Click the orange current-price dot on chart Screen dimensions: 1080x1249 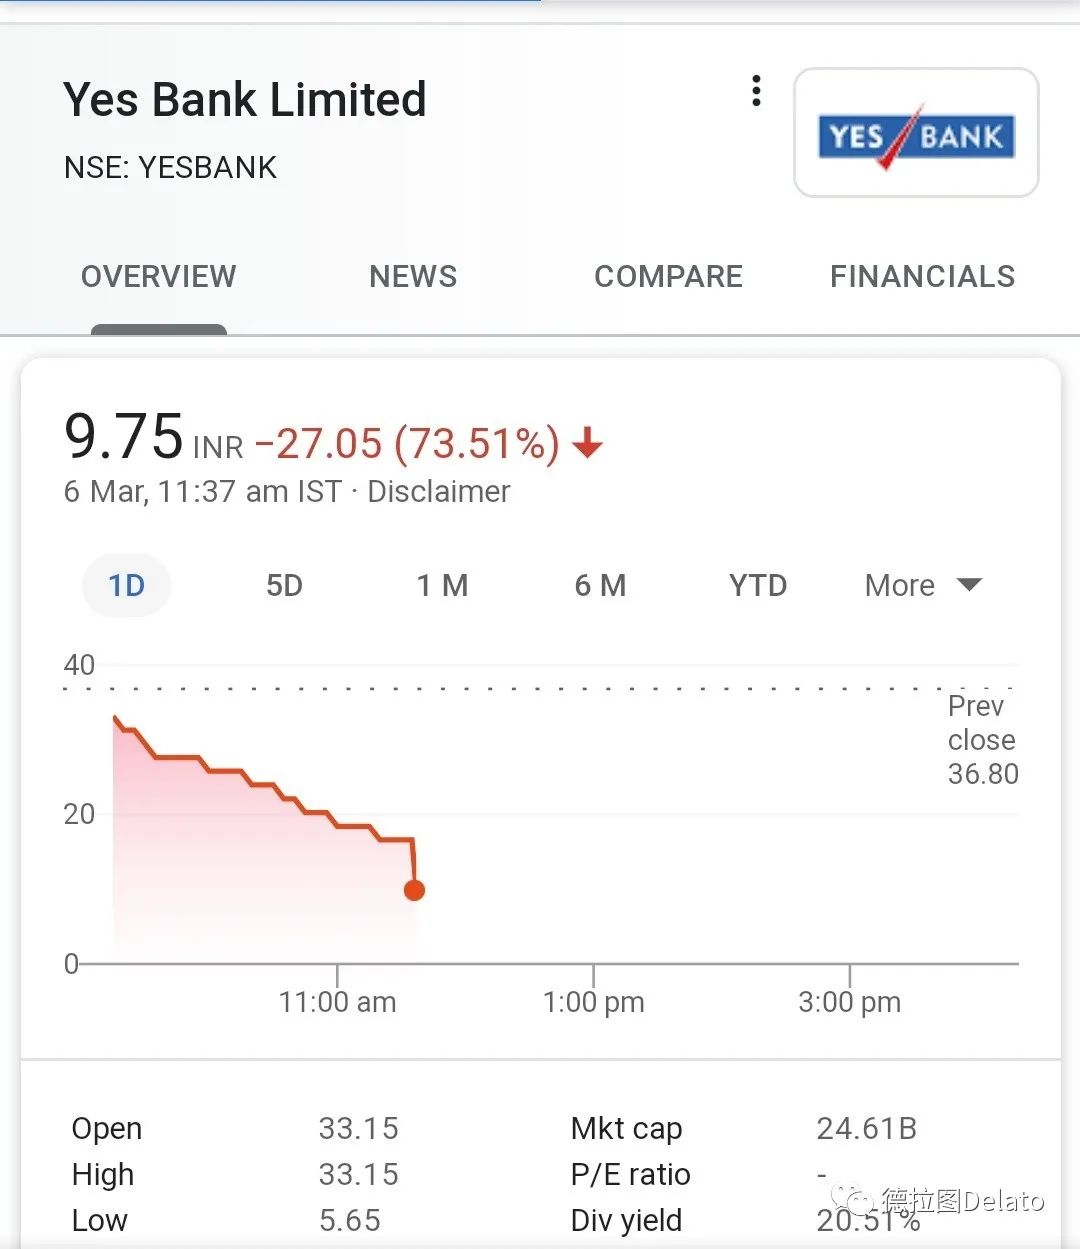414,890
